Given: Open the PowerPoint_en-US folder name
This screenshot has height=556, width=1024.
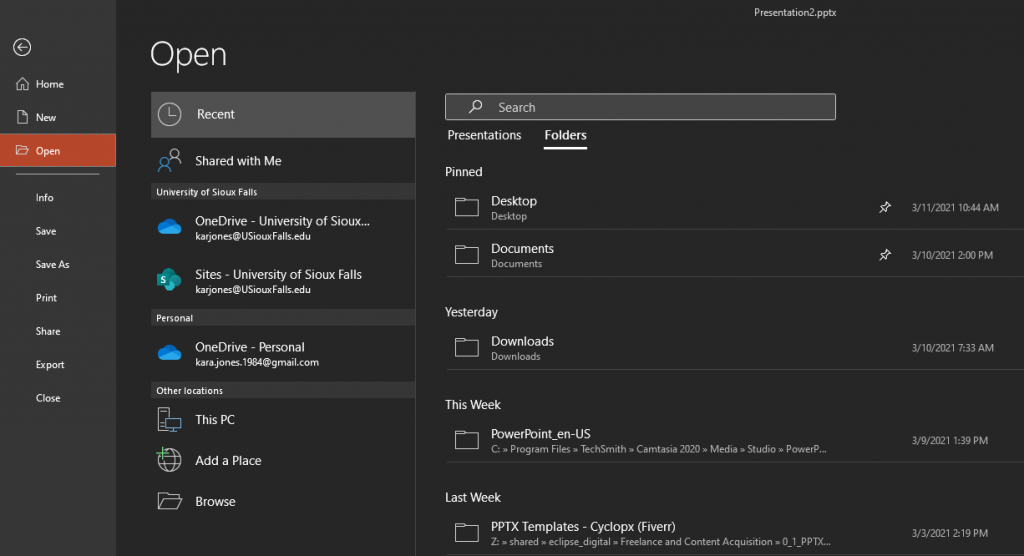Looking at the screenshot, I should (x=541, y=434).
